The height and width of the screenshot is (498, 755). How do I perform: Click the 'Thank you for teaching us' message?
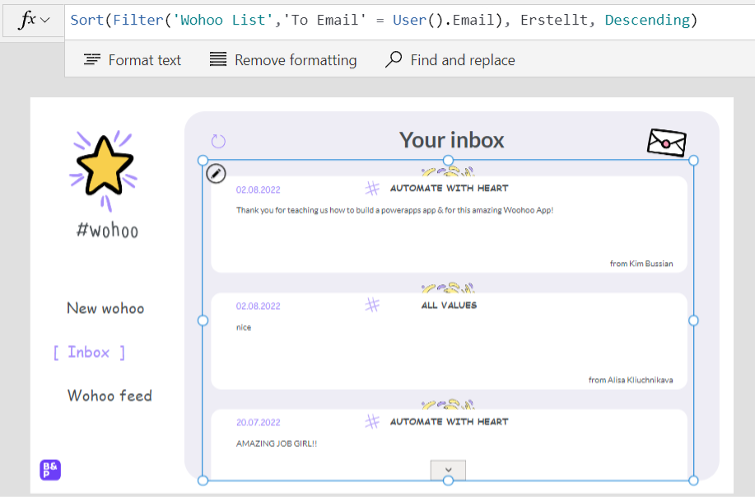pyautogui.click(x=395, y=210)
